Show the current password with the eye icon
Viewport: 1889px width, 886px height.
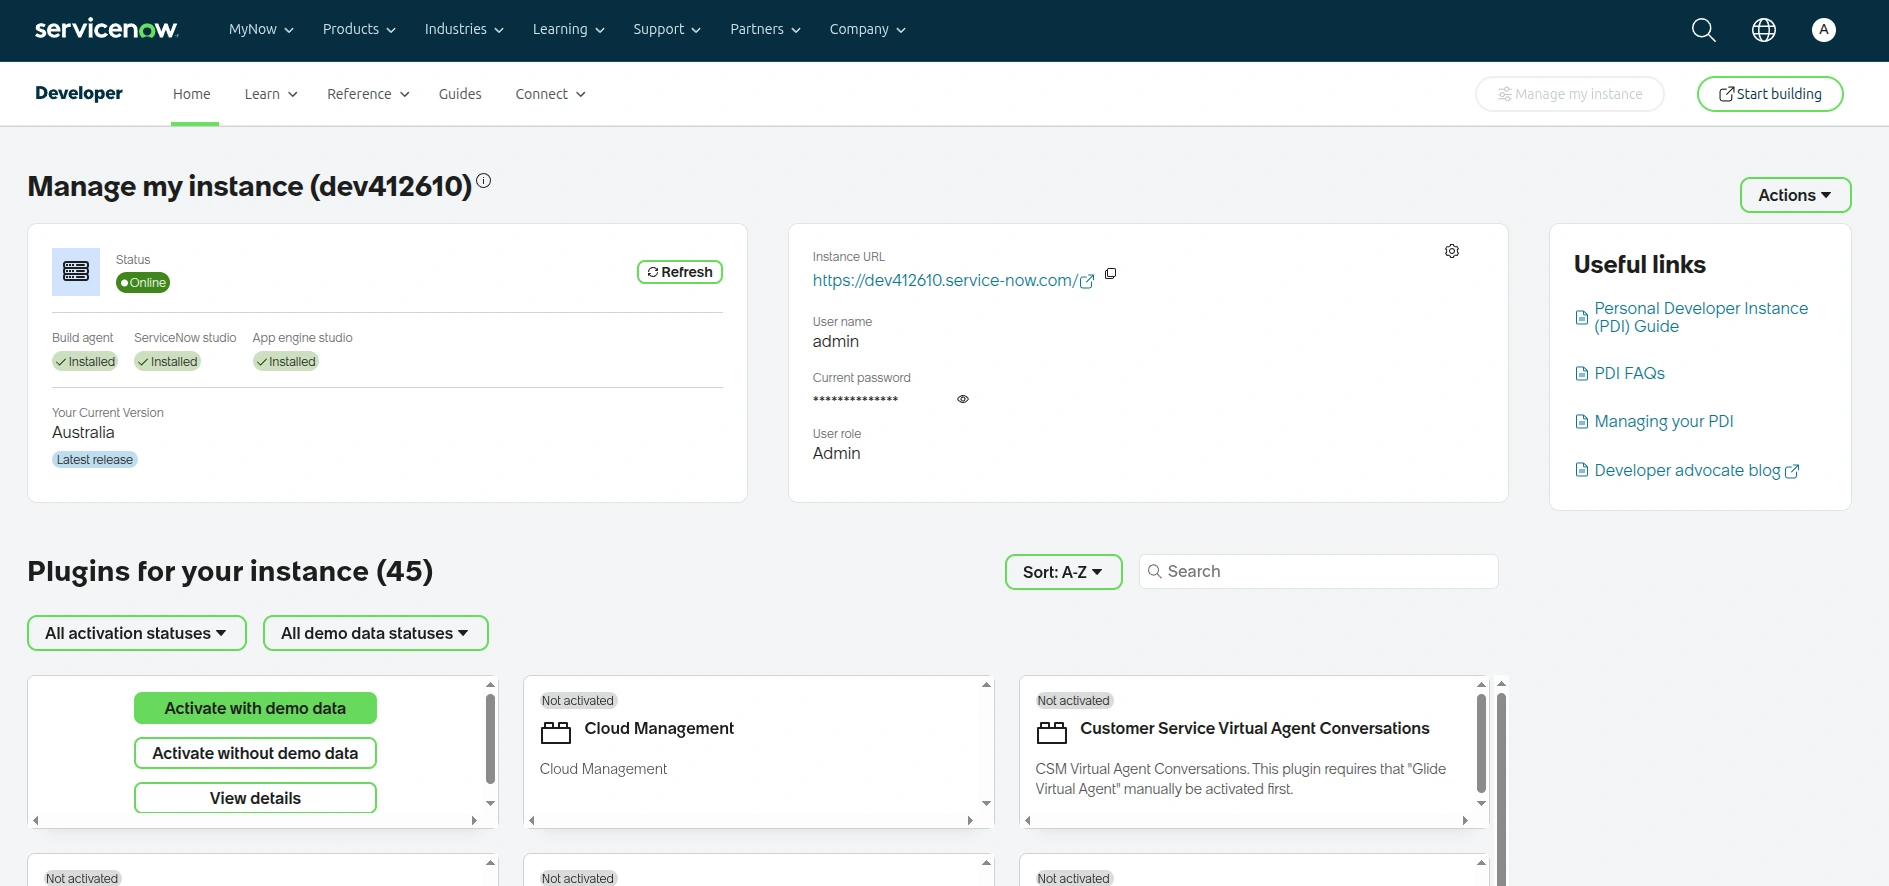[963, 399]
